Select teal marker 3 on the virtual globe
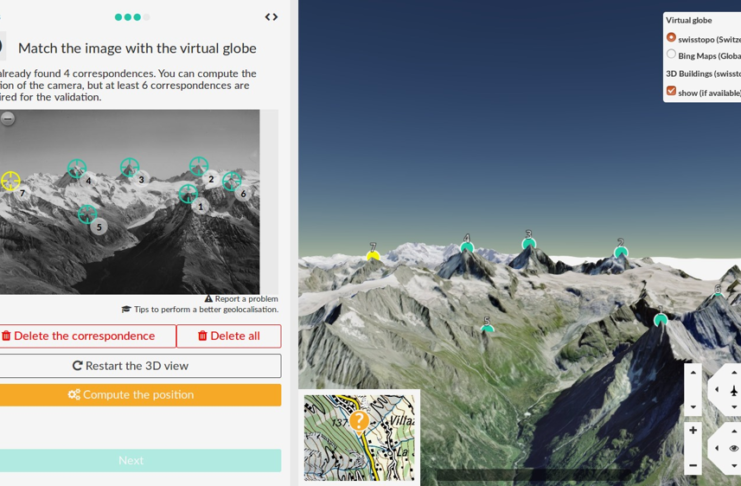The width and height of the screenshot is (741, 486). pos(529,243)
